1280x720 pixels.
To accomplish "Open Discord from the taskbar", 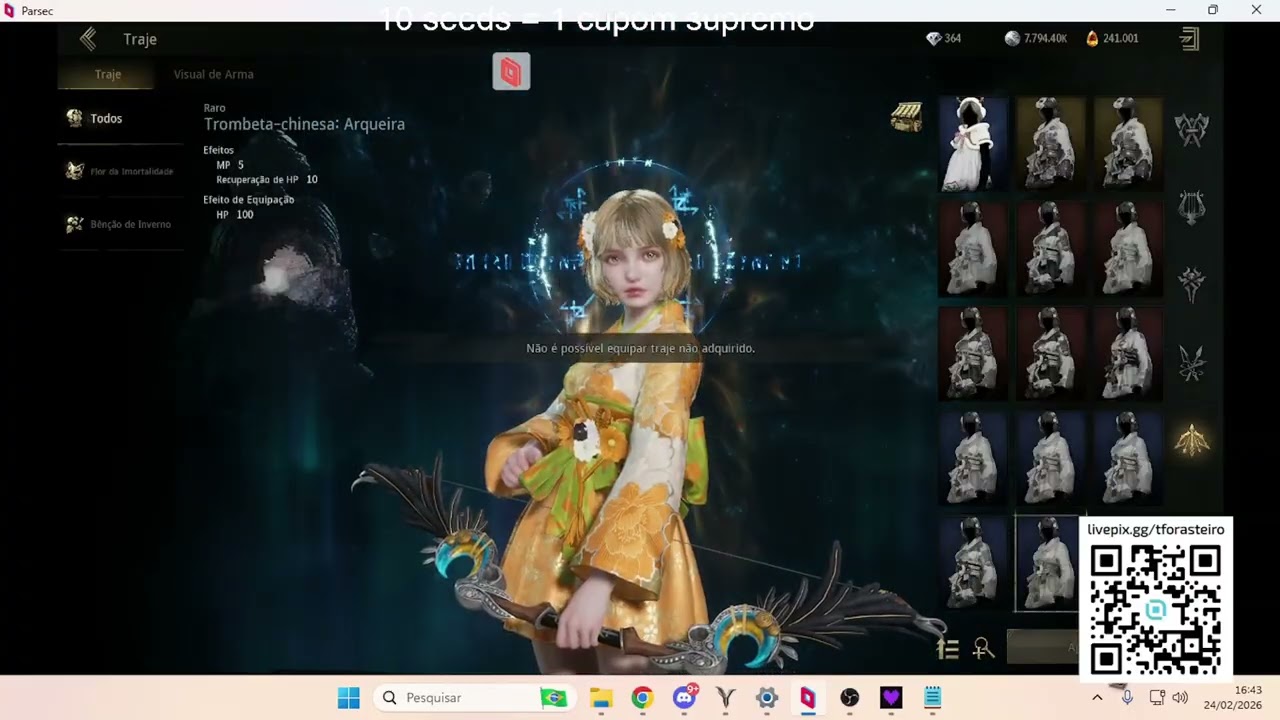I will pyautogui.click(x=685, y=698).
